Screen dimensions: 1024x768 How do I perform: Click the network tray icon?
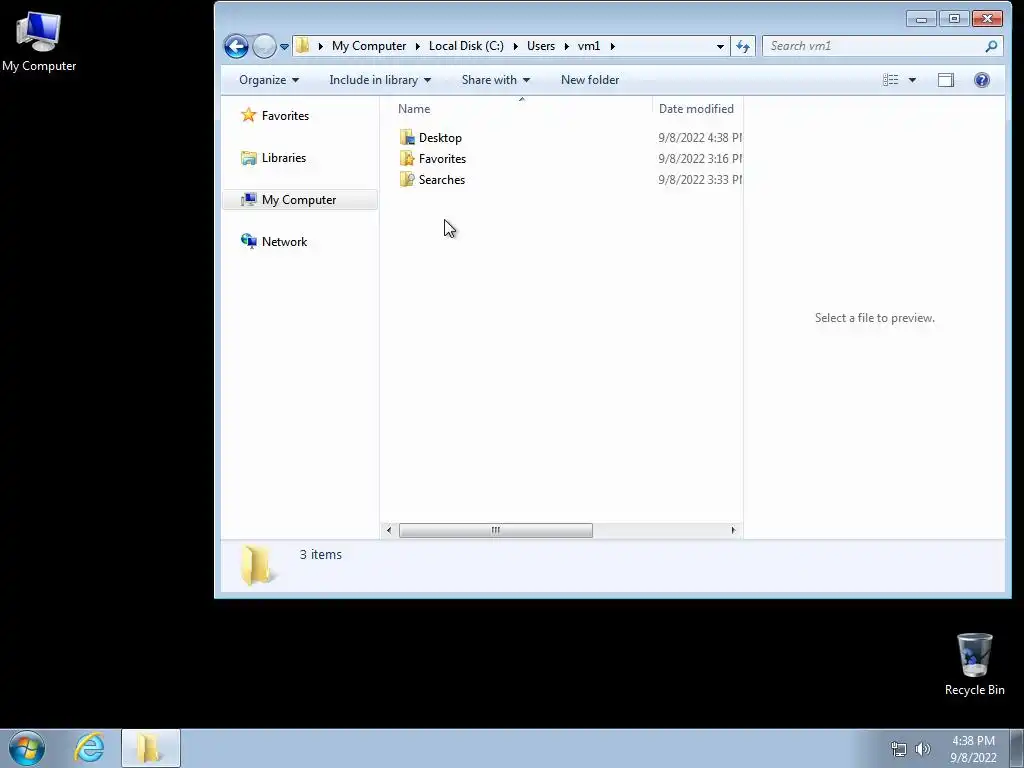[899, 749]
